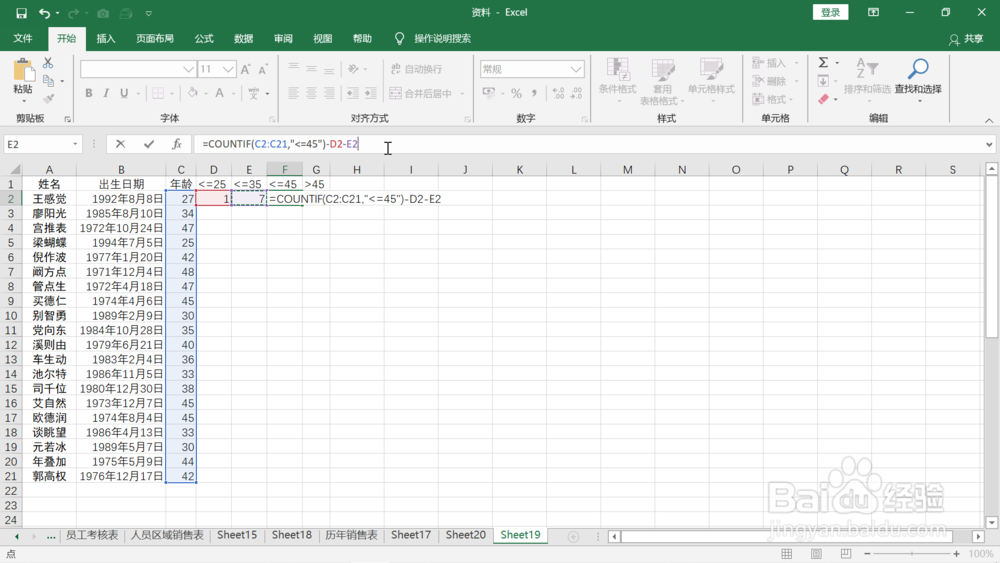Undo the last action
The height and width of the screenshot is (563, 1000).
pos(44,13)
